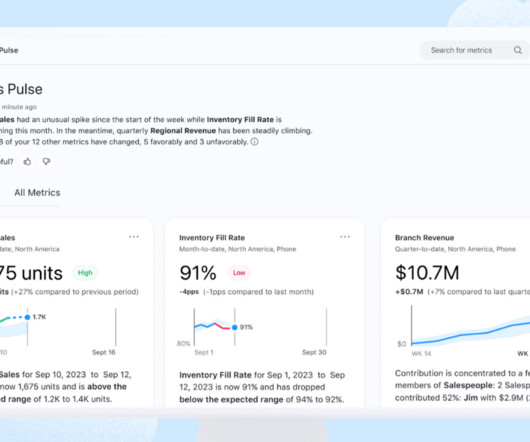Click the '$0' axis label
530x442 pixels.
[402, 344]
